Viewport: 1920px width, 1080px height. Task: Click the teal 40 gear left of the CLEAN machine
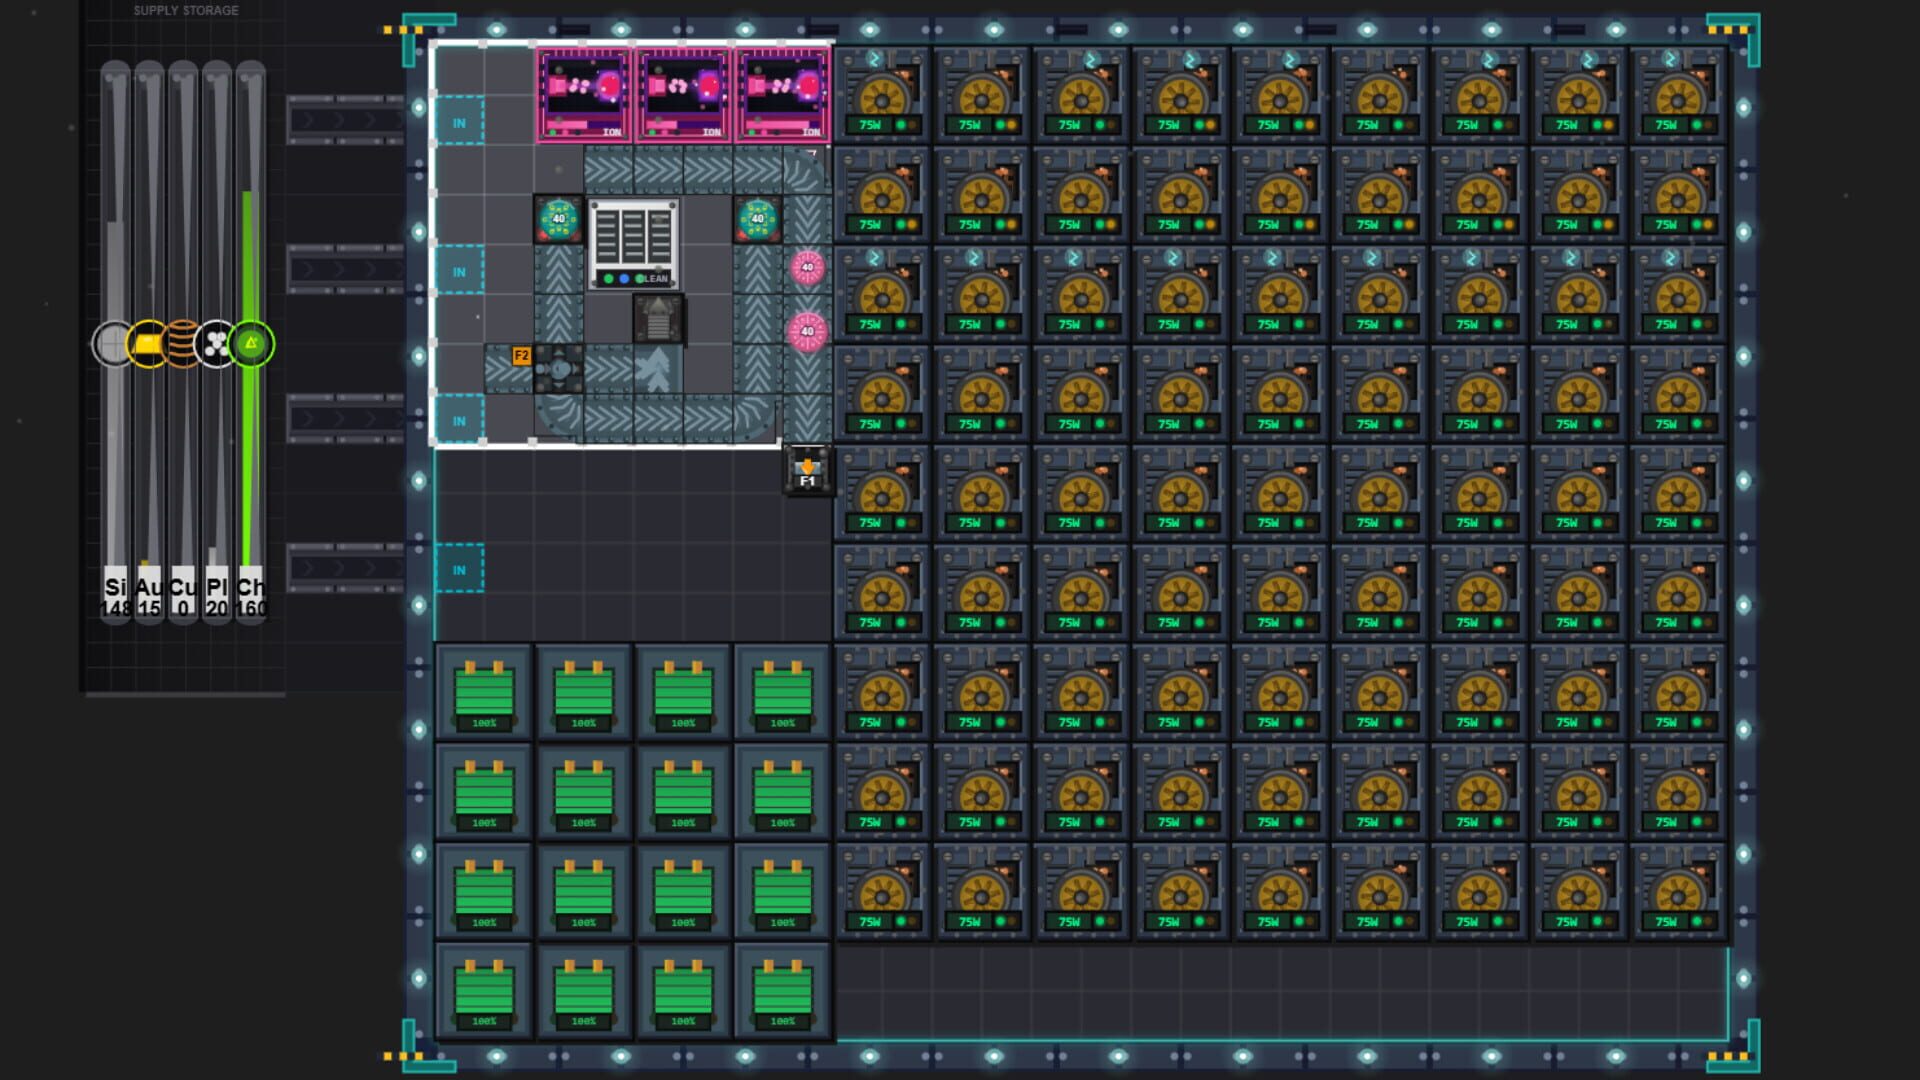coord(559,219)
